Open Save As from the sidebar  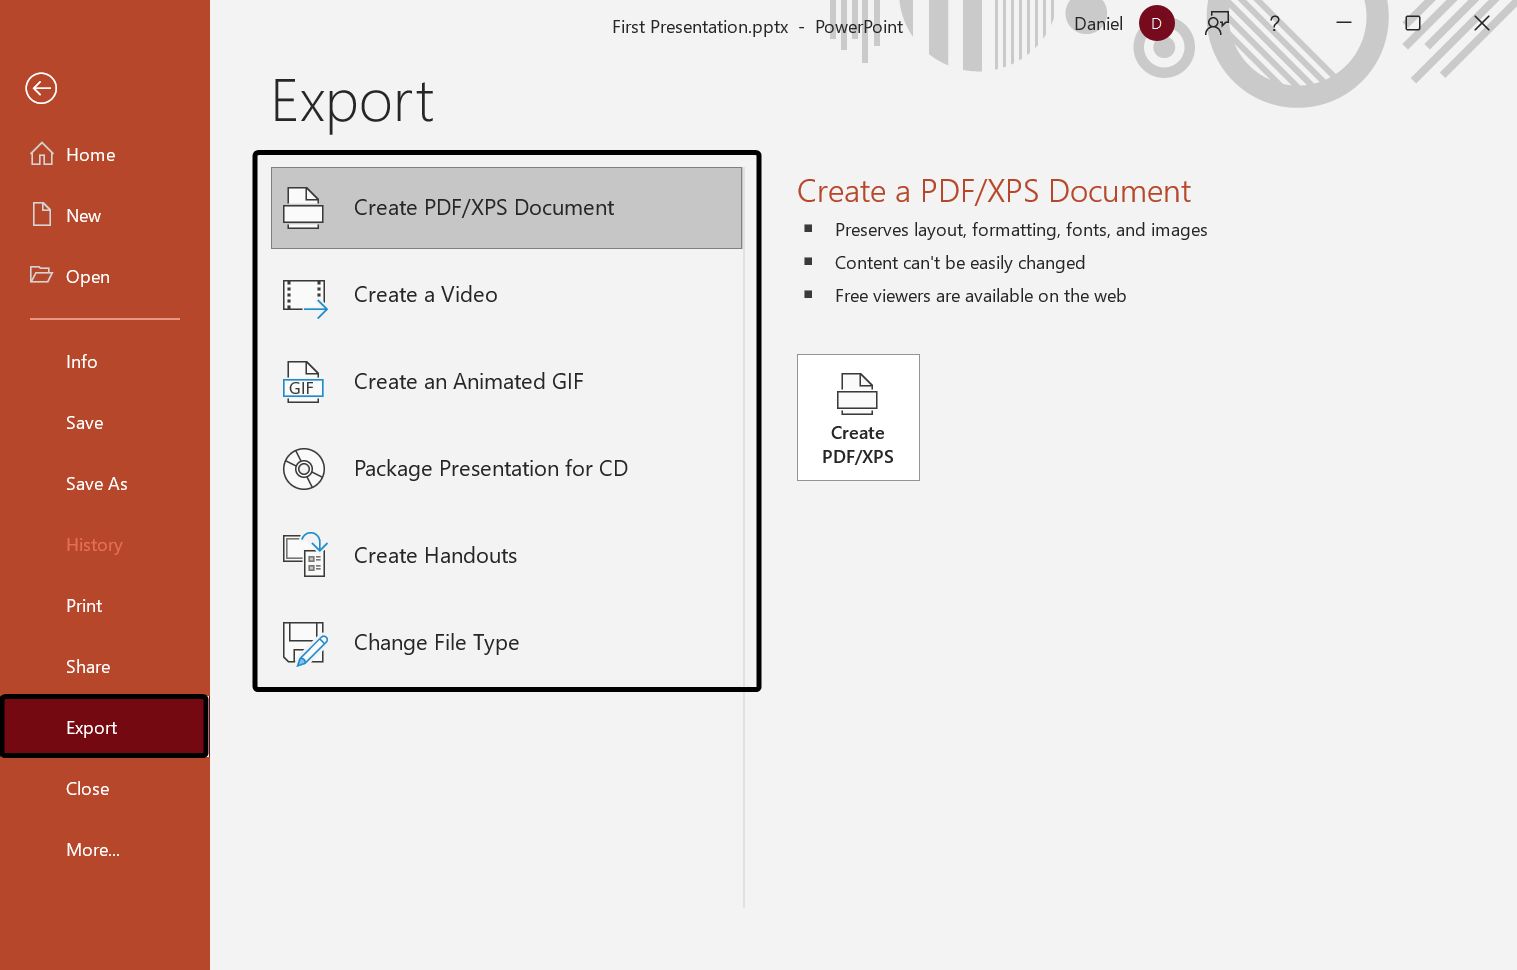96,483
